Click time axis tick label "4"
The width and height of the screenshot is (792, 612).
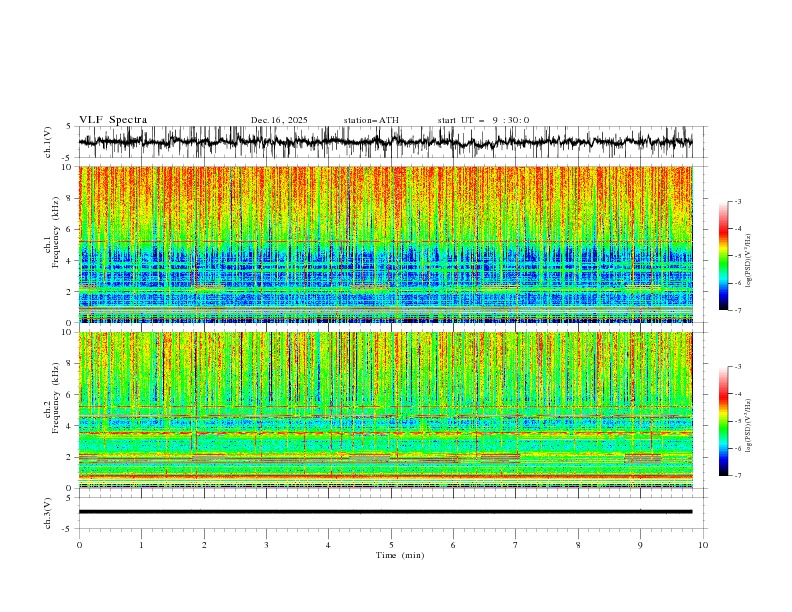point(328,545)
